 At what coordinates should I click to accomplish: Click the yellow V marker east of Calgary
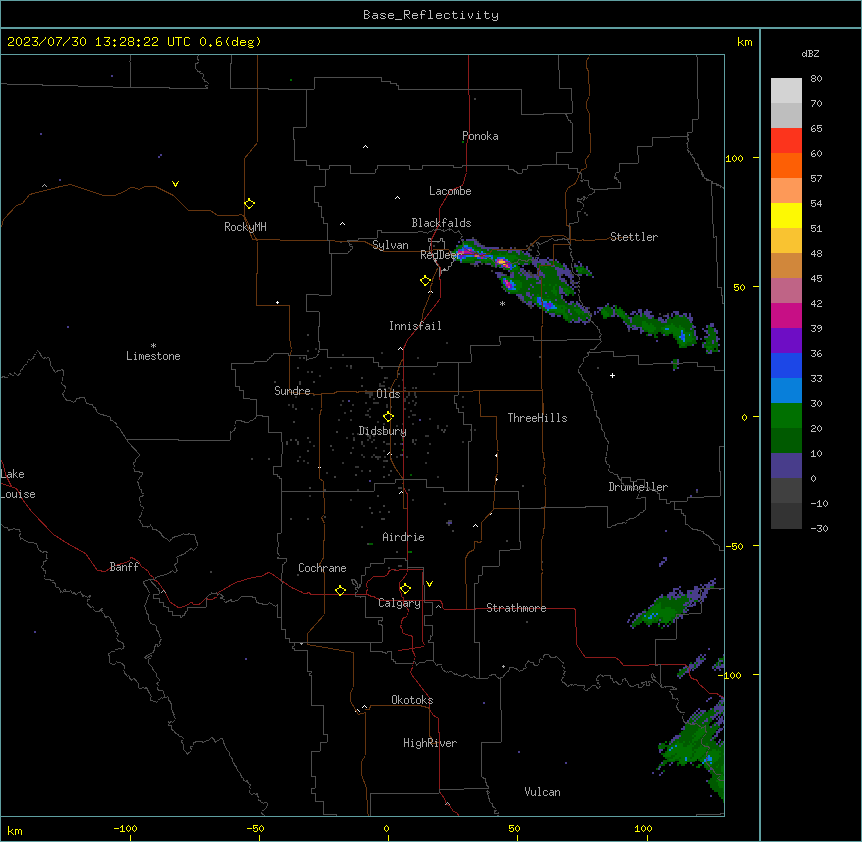[x=429, y=584]
